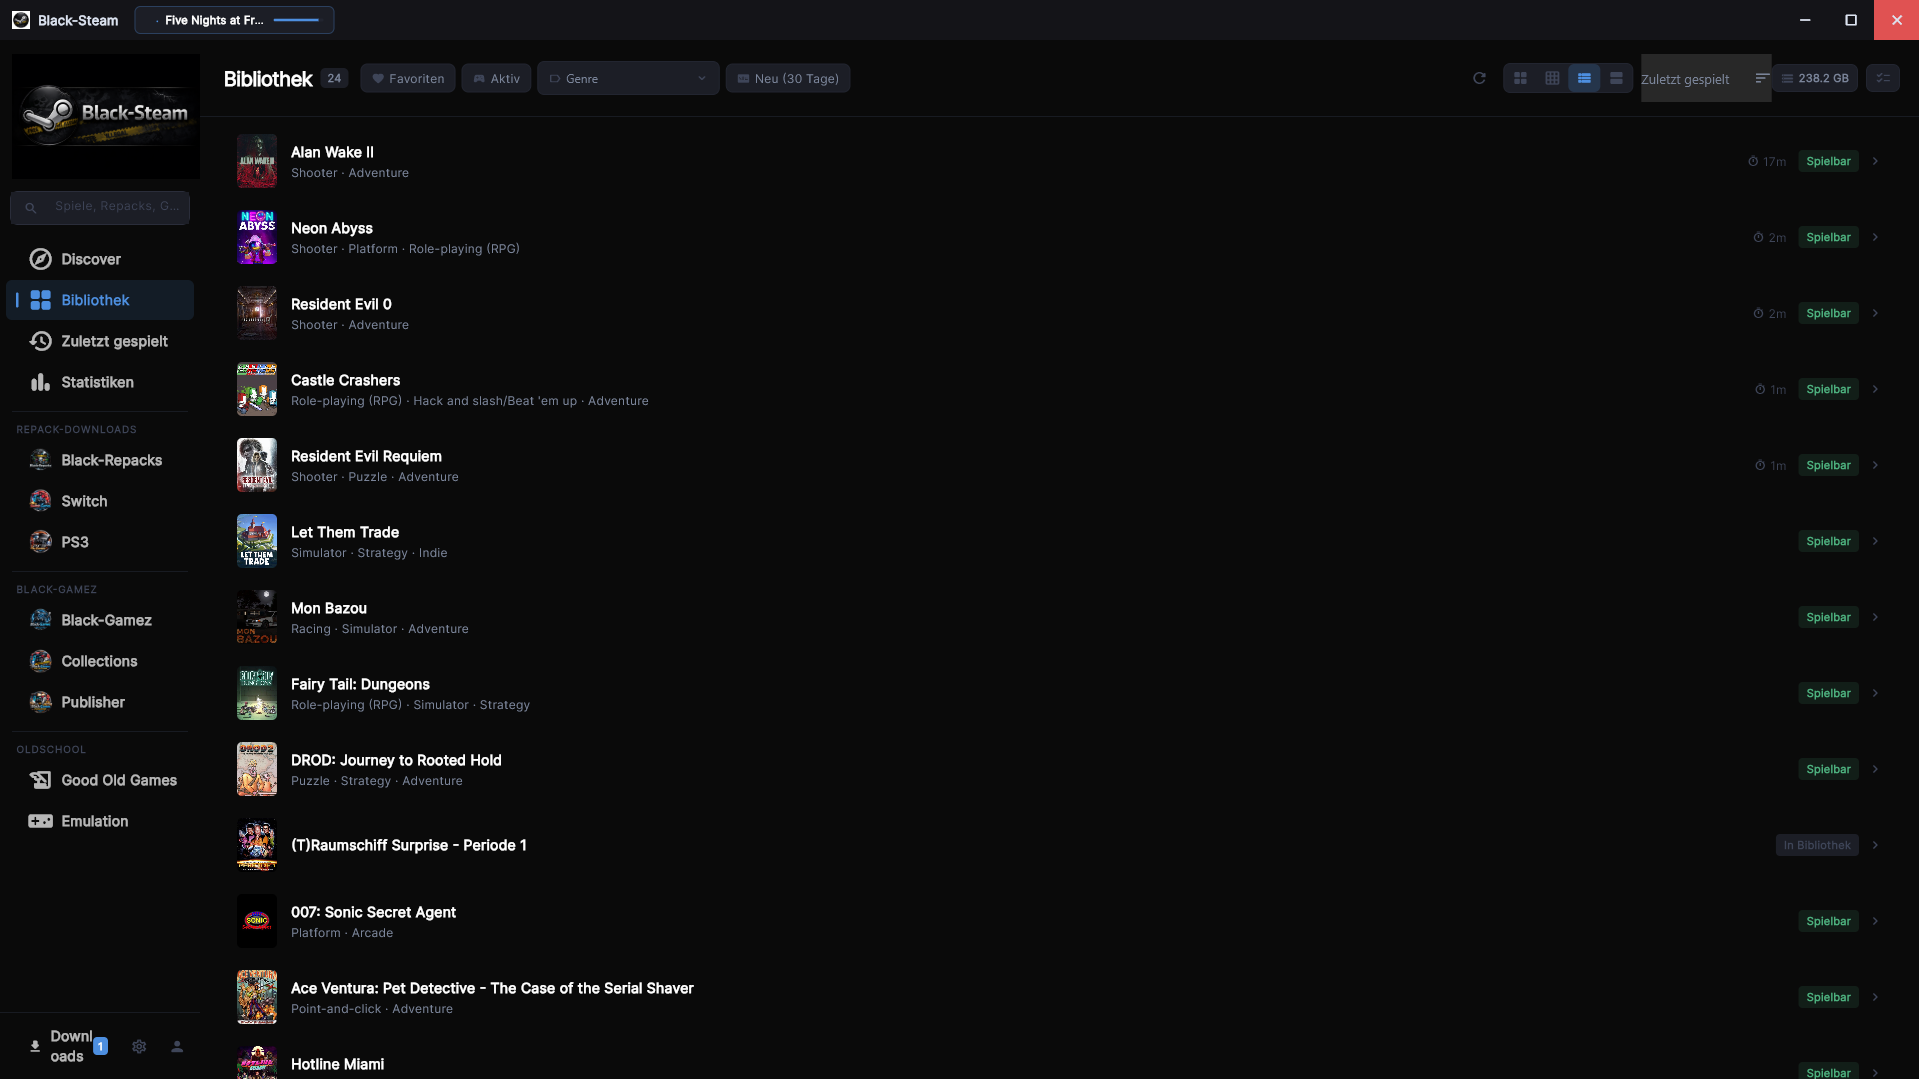Click Spielbar on Alan Wake II

pyautogui.click(x=1828, y=161)
